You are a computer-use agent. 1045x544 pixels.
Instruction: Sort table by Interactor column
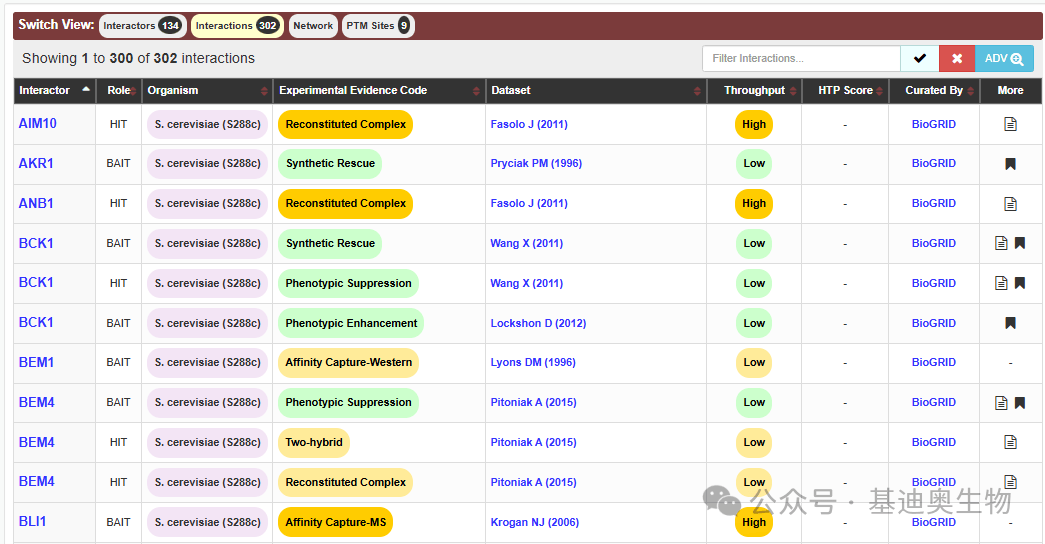(x=55, y=91)
